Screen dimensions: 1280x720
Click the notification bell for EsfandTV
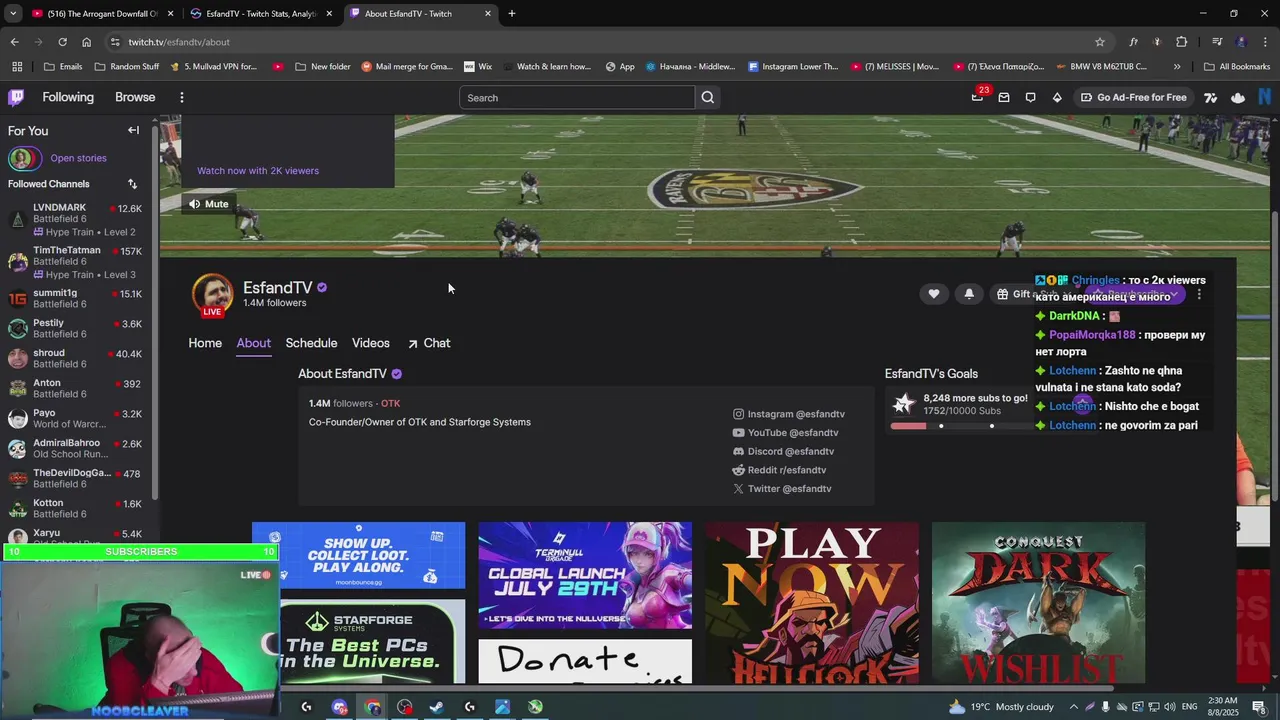pos(969,293)
